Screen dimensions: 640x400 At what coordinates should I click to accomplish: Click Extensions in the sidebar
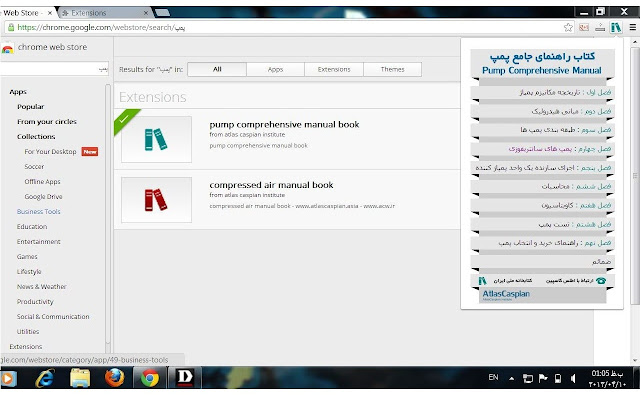pos(26,347)
